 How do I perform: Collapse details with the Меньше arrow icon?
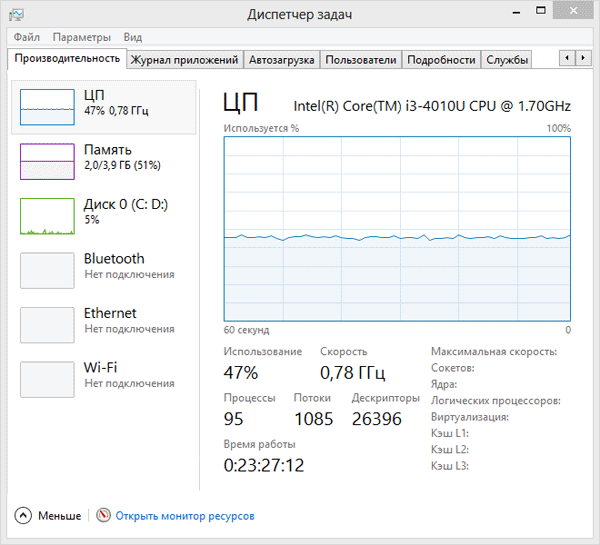pyautogui.click(x=23, y=516)
